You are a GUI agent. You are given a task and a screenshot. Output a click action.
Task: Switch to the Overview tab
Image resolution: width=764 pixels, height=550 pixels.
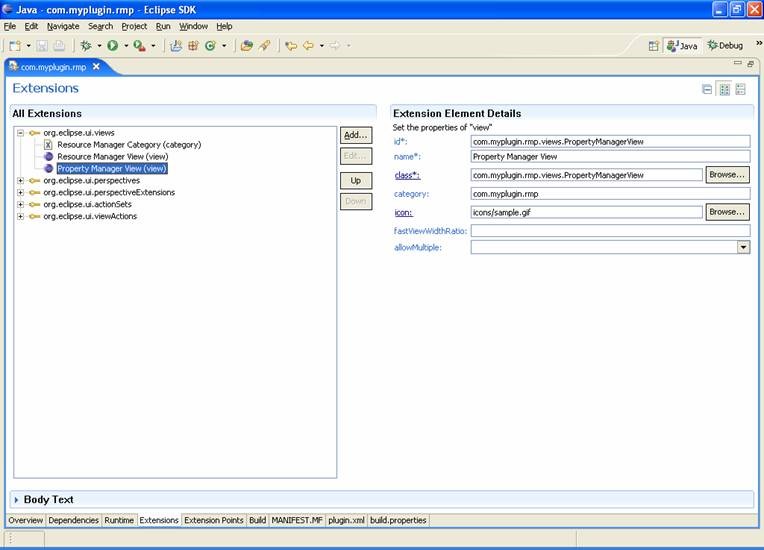click(x=26, y=520)
